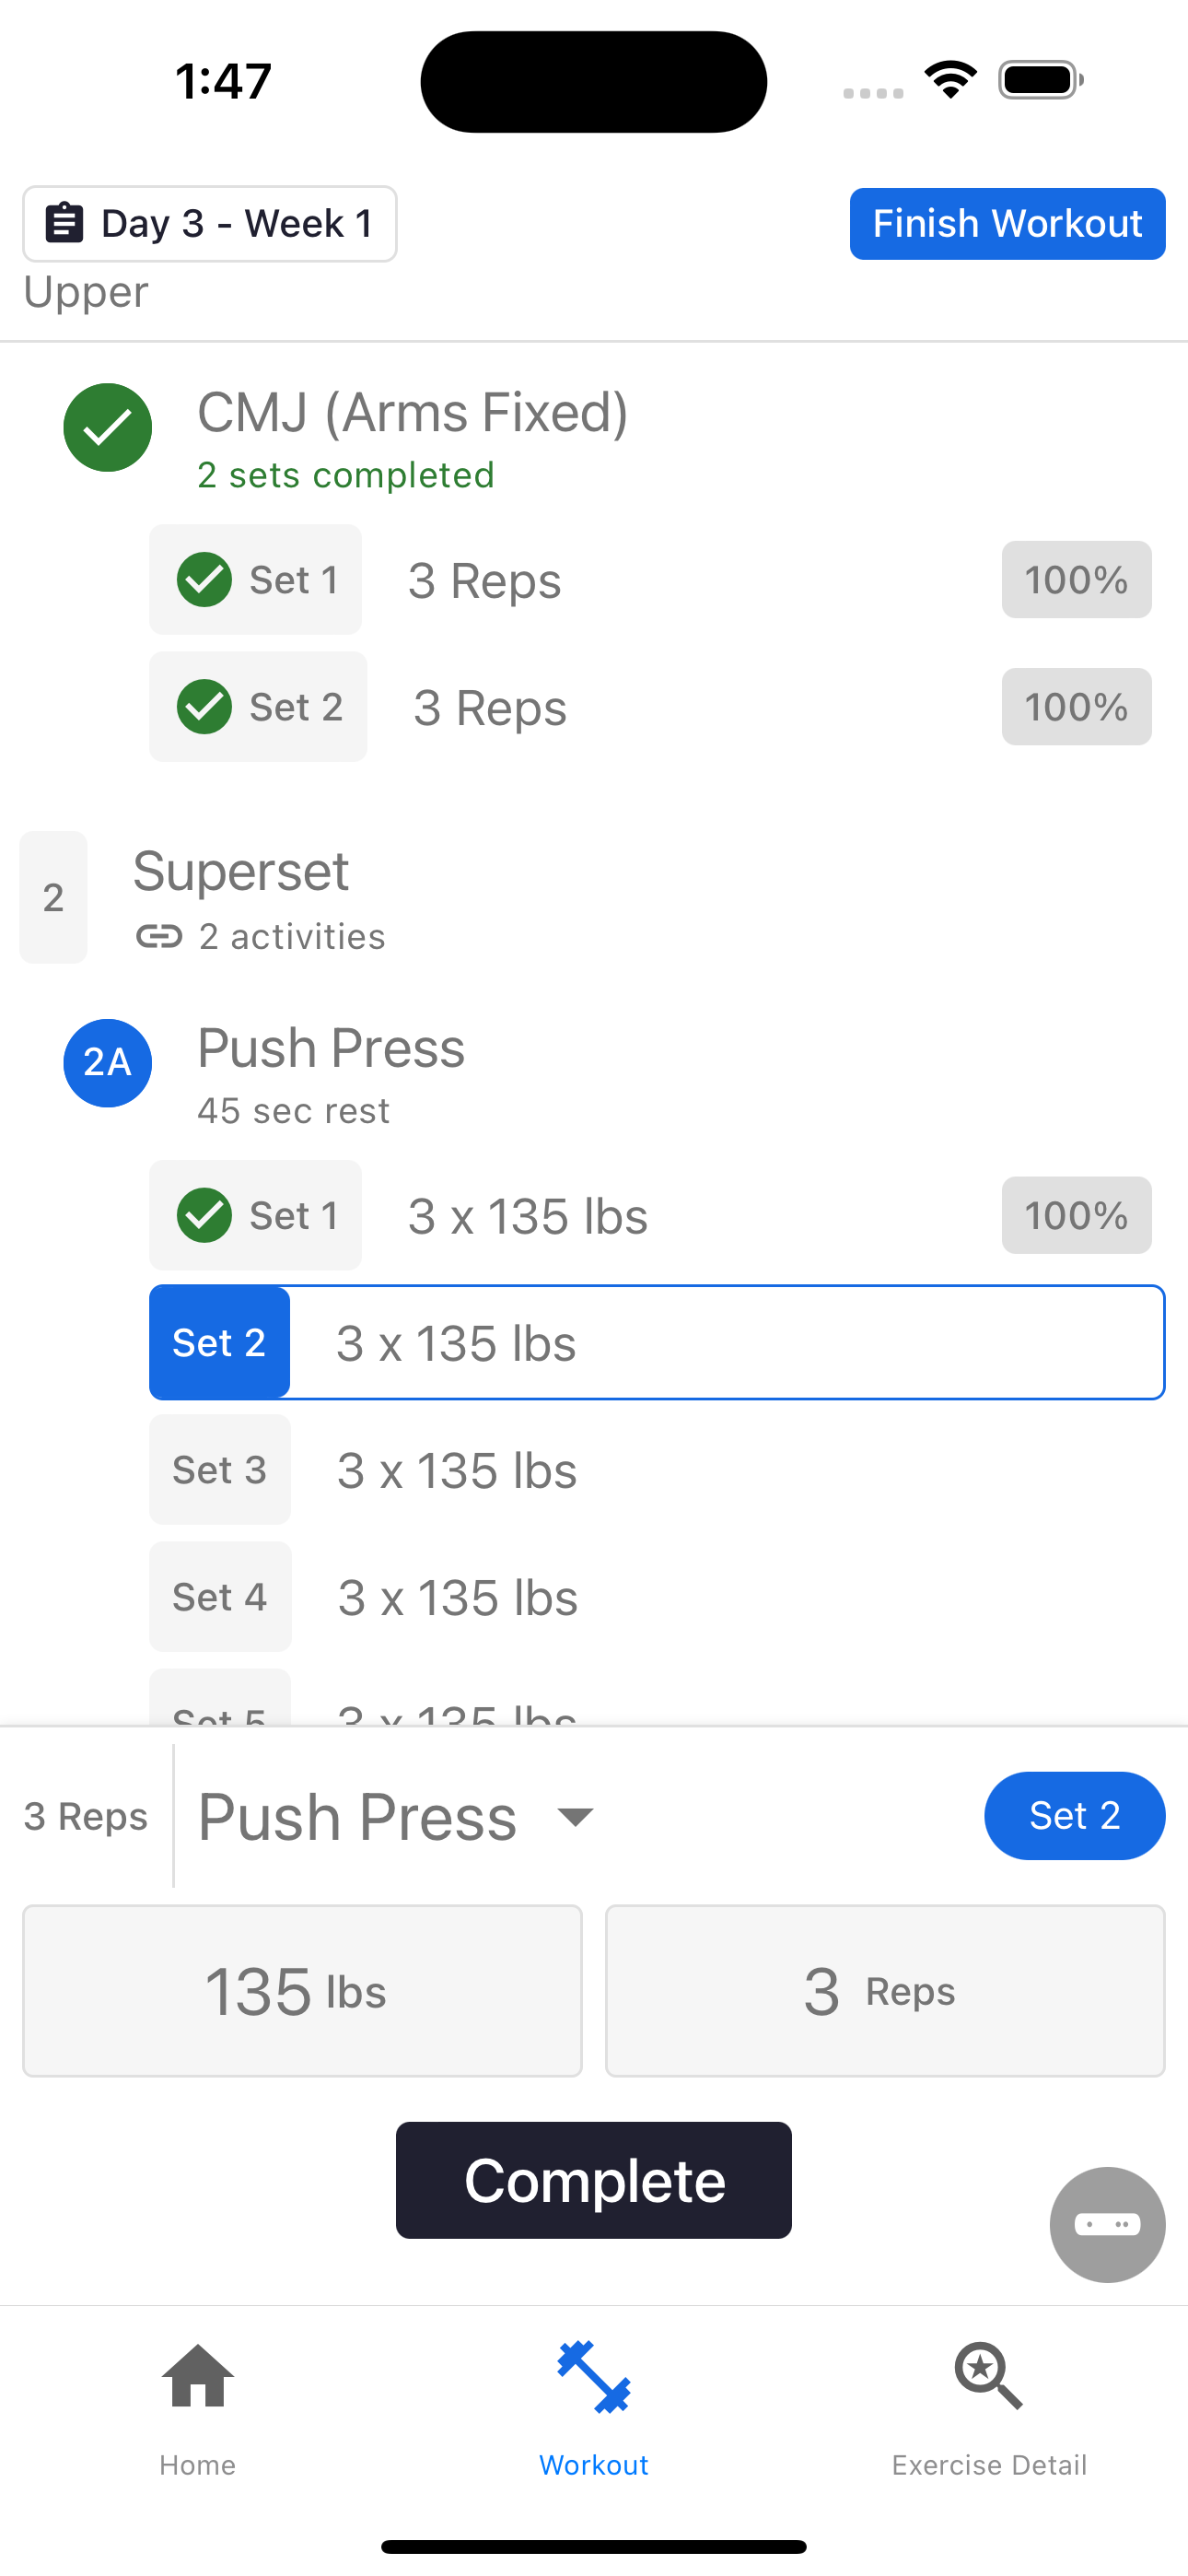Toggle CMJ Set 1 completed checkmark
The width and height of the screenshot is (1188, 2576).
point(205,580)
